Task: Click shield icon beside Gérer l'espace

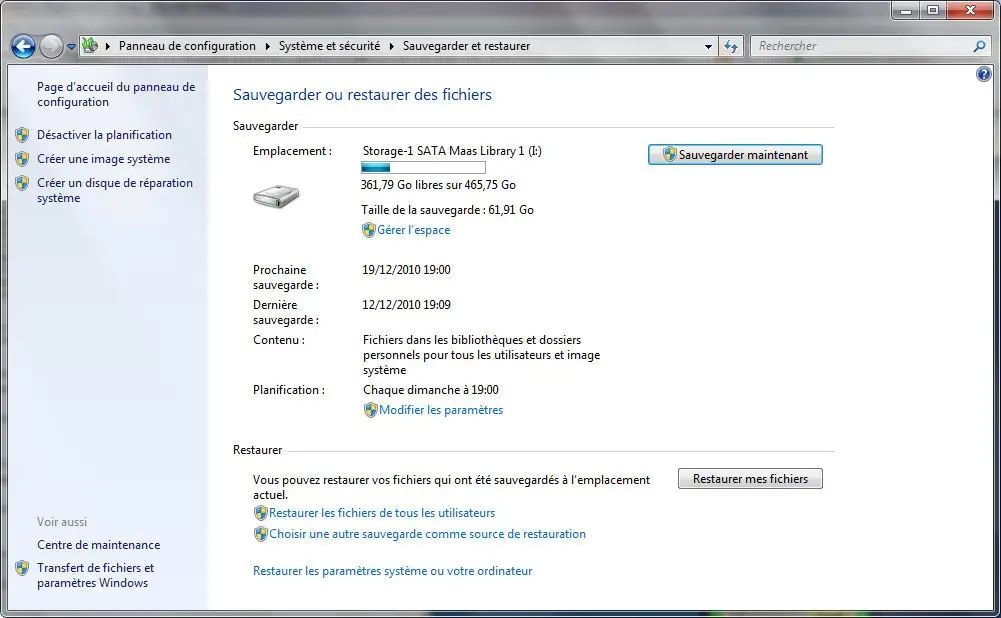Action: (x=368, y=230)
